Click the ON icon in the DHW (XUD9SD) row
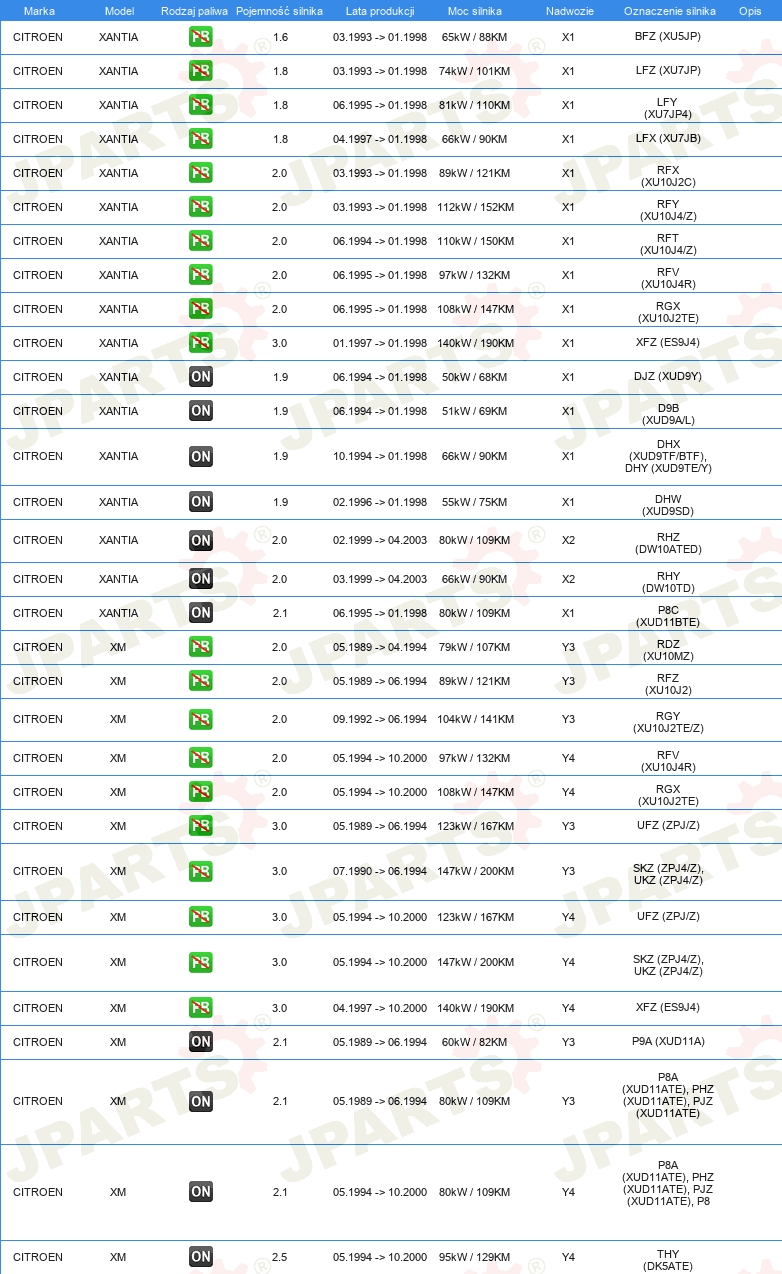782x1274 pixels. click(201, 502)
